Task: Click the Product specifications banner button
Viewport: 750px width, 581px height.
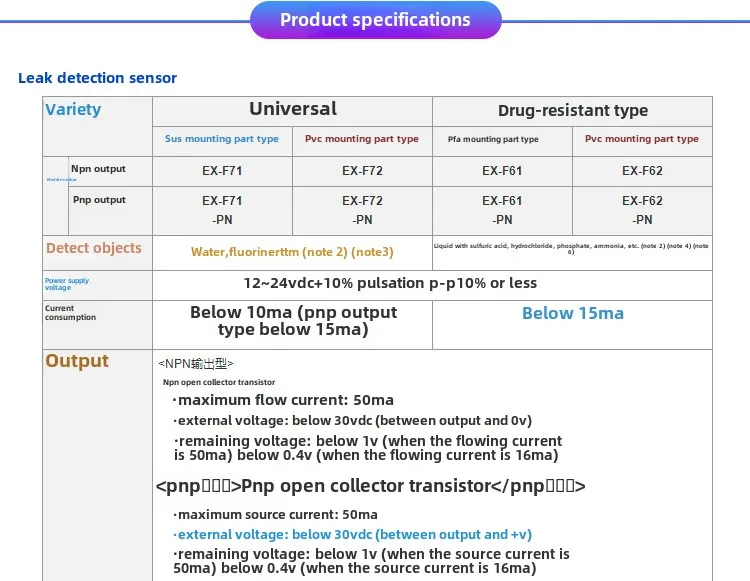Action: click(374, 20)
